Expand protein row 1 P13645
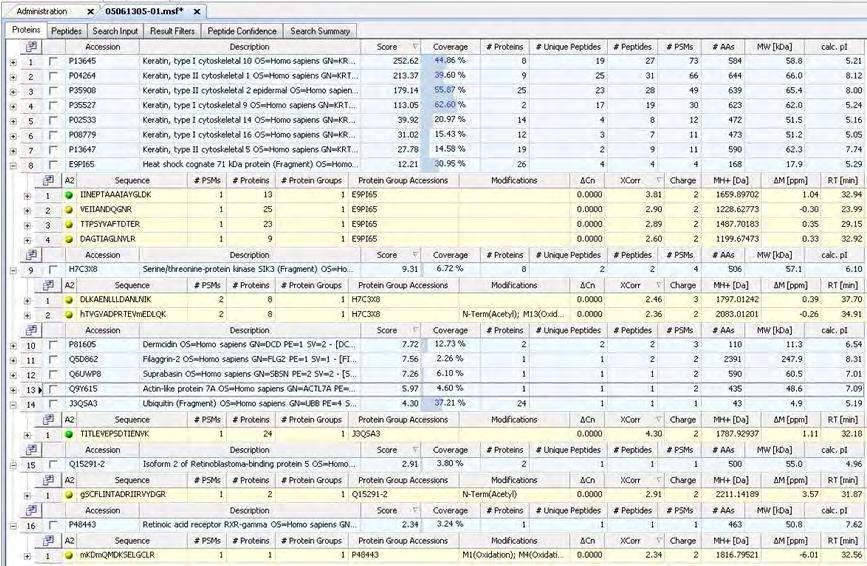867x566 pixels. coord(13,62)
